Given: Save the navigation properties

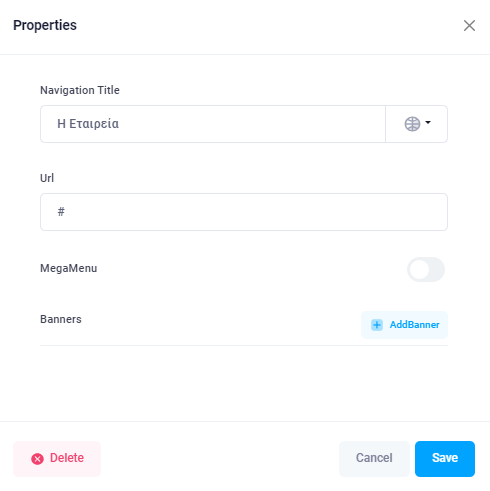Looking at the screenshot, I should coord(445,459).
